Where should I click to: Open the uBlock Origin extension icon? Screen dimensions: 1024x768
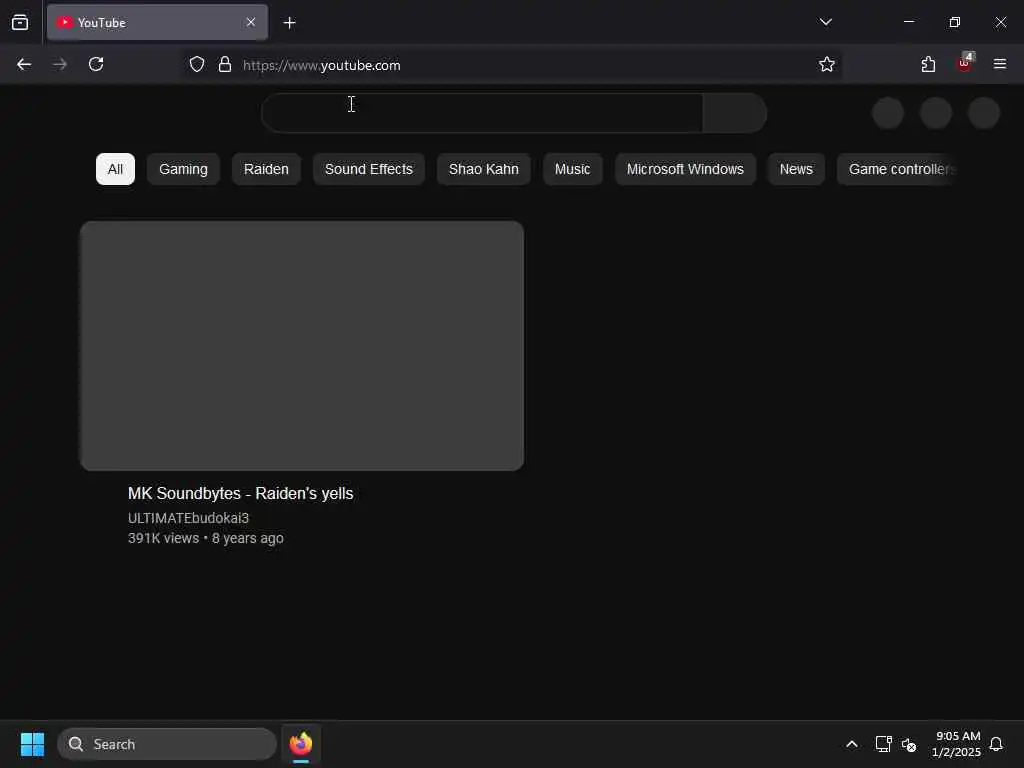[965, 63]
